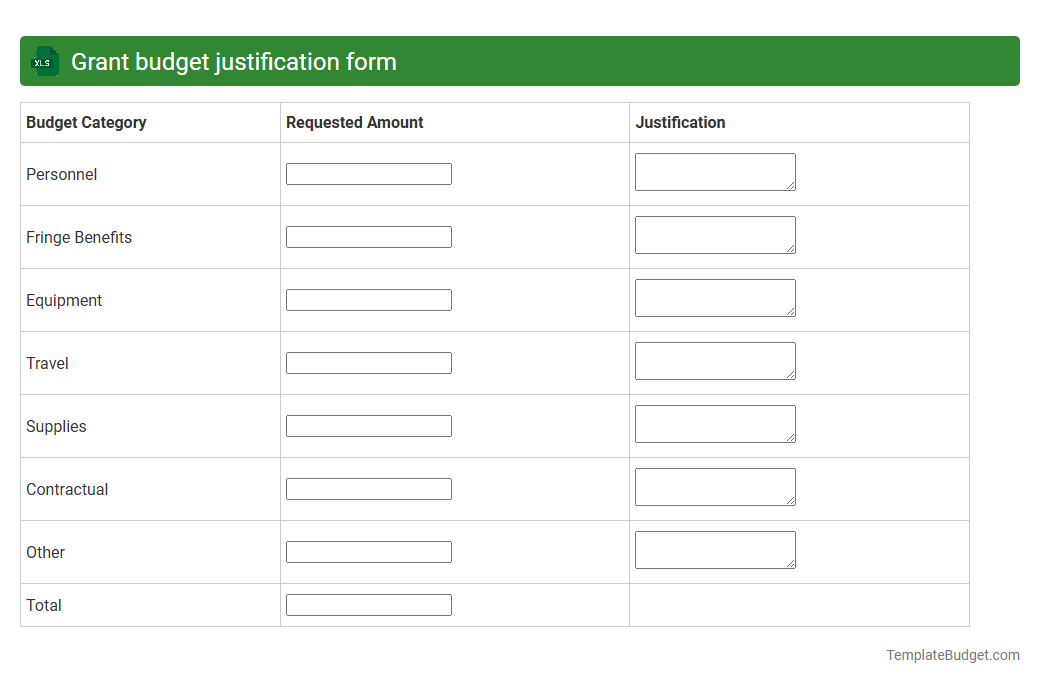Click the Fringe Benefits amount field
Viewport: 1040px width, 684px height.
tap(368, 236)
